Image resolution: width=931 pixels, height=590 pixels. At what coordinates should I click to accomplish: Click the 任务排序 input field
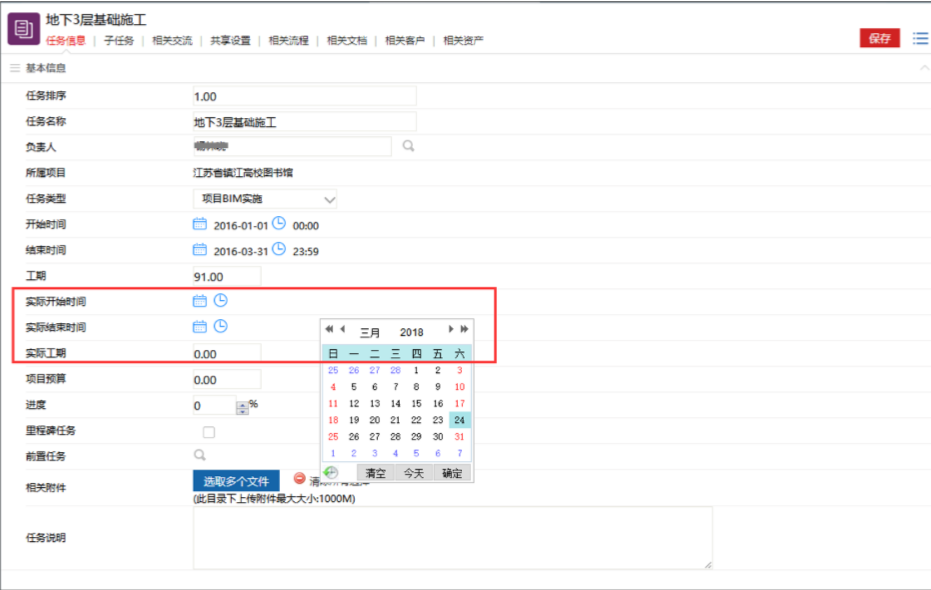305,96
